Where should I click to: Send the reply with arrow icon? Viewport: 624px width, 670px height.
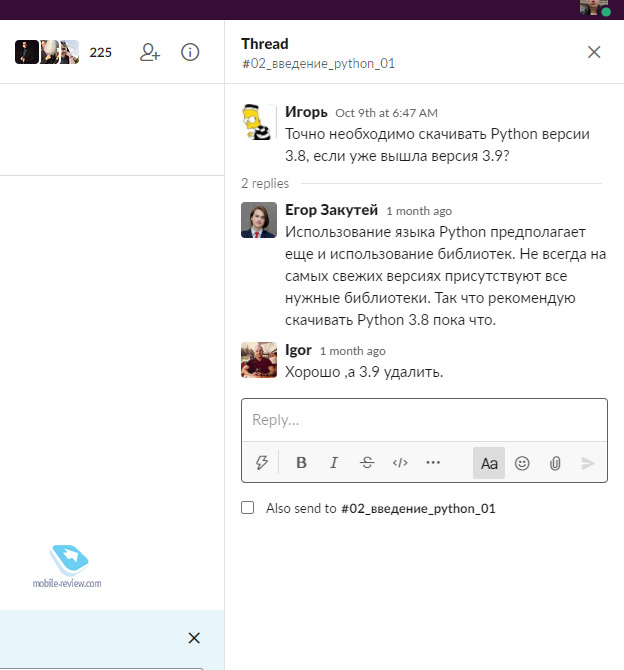tap(588, 463)
